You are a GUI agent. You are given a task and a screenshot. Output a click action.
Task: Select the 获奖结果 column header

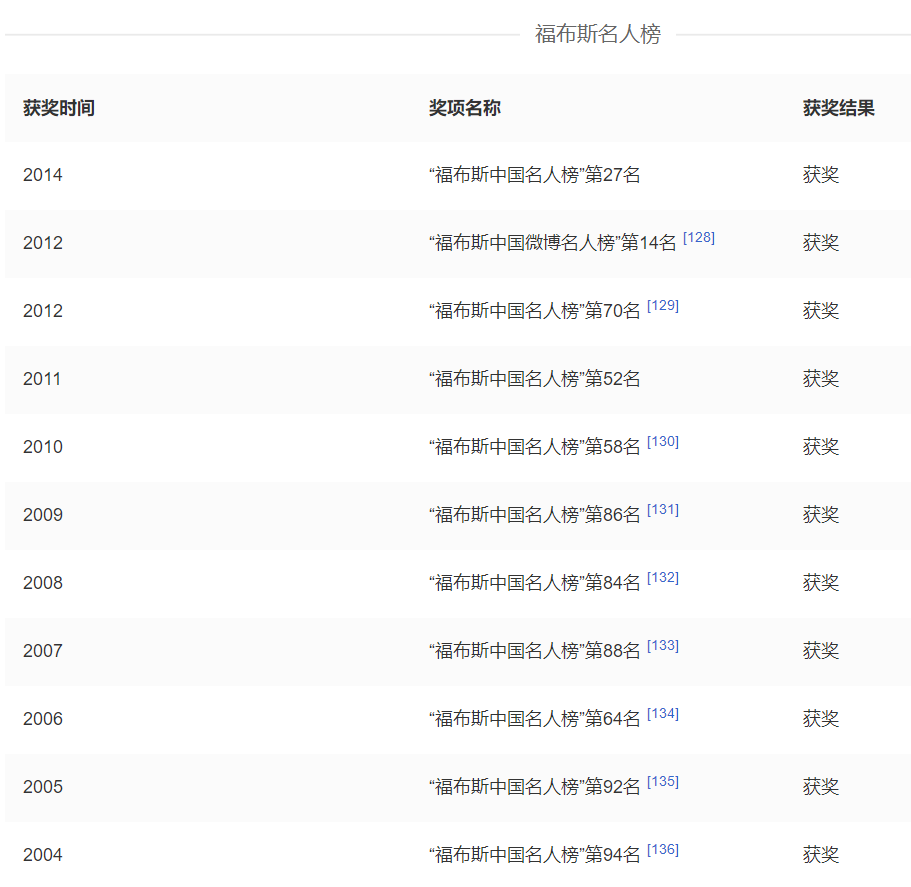coord(838,108)
